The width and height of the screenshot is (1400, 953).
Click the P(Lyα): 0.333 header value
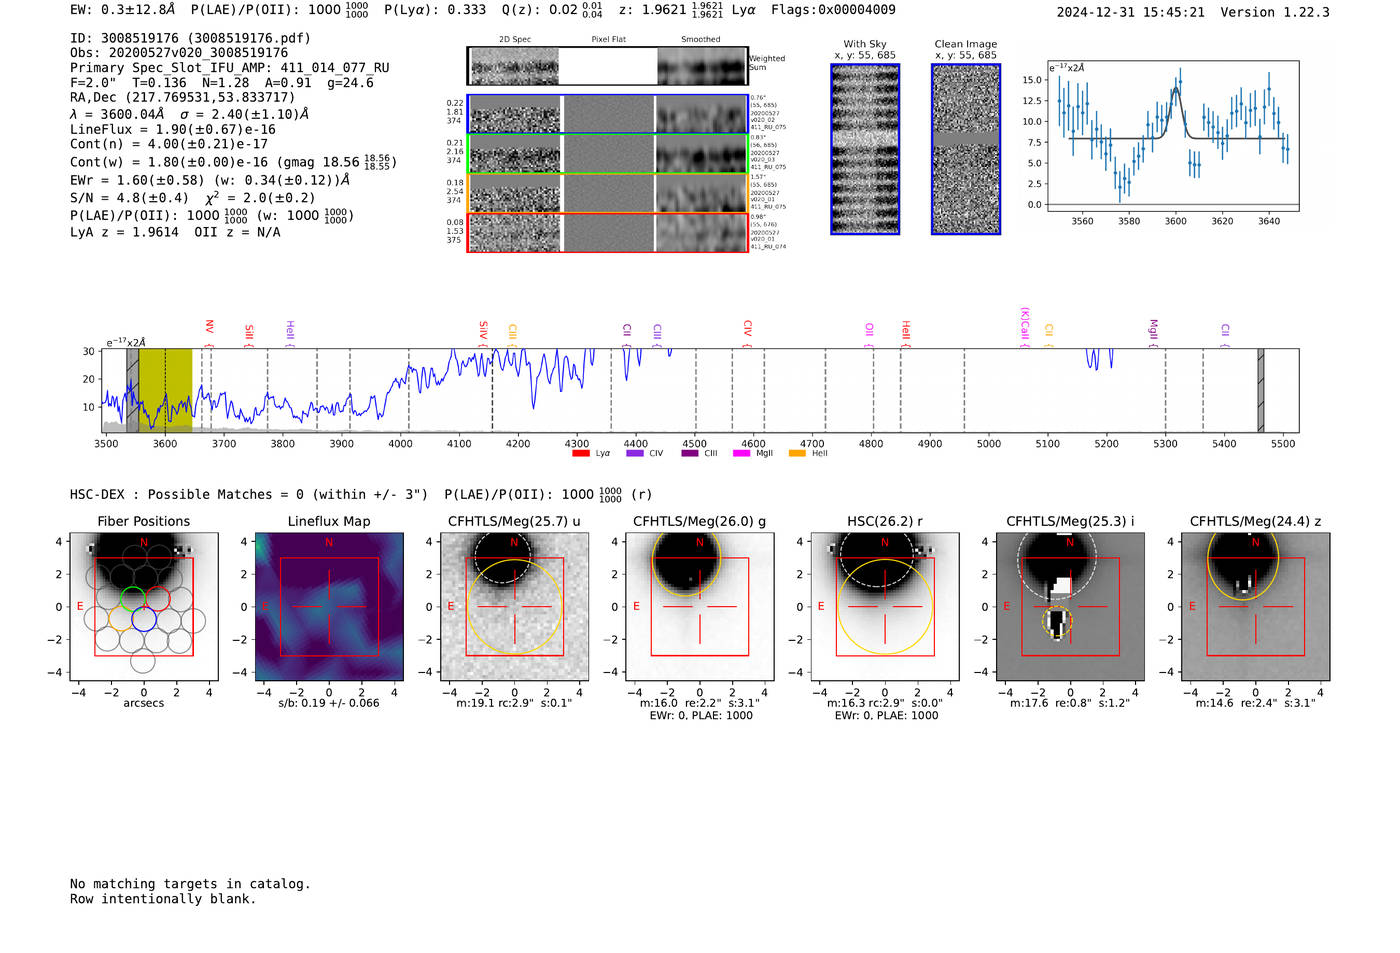[x=438, y=10]
